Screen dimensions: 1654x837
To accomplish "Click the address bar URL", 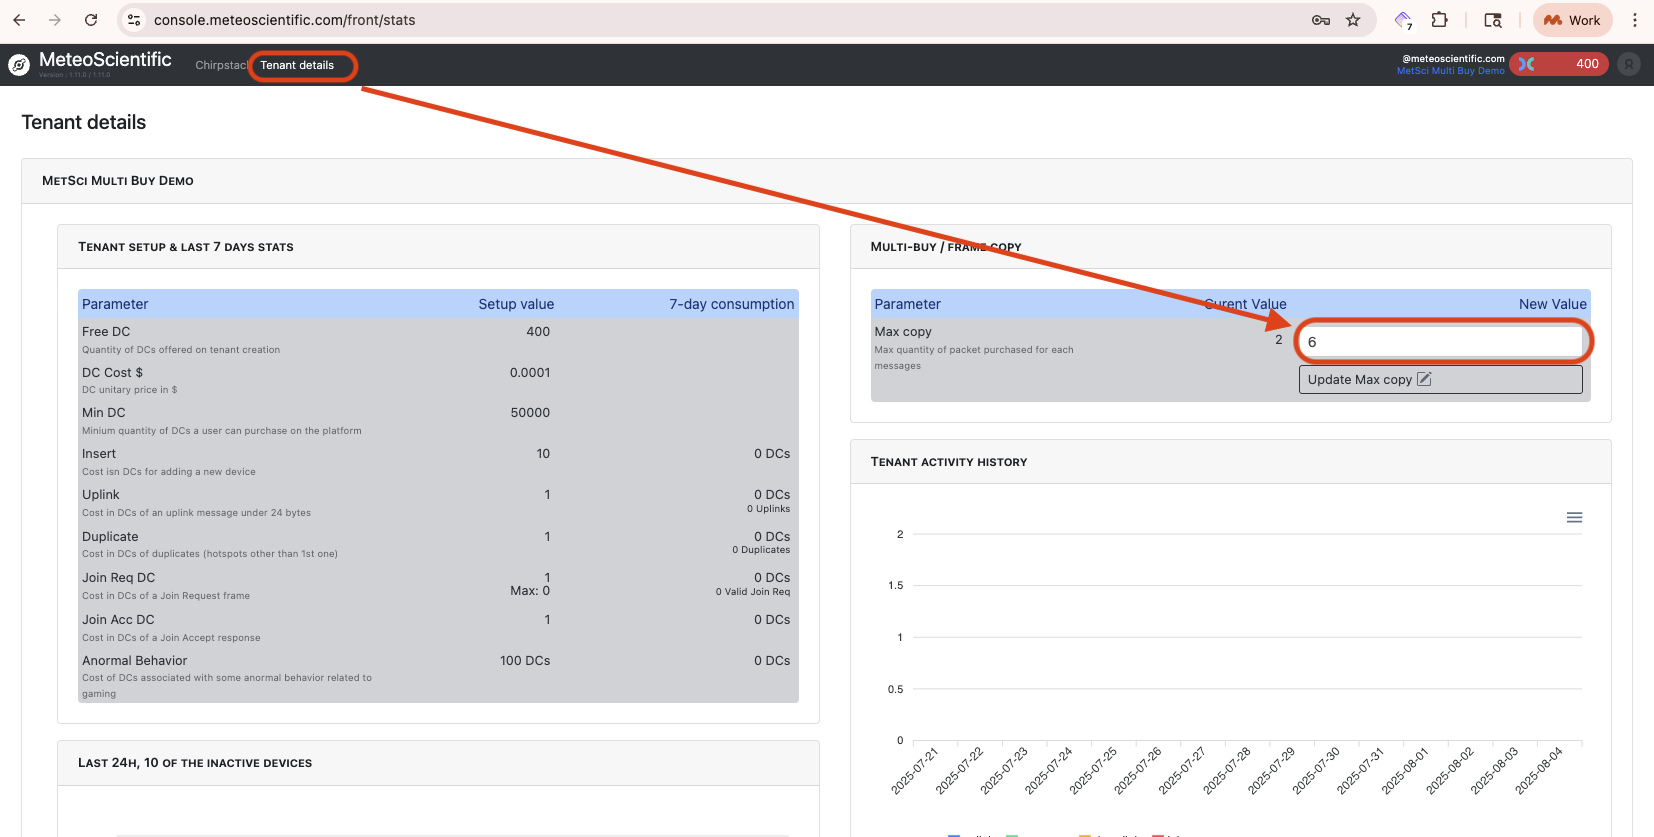I will [284, 20].
